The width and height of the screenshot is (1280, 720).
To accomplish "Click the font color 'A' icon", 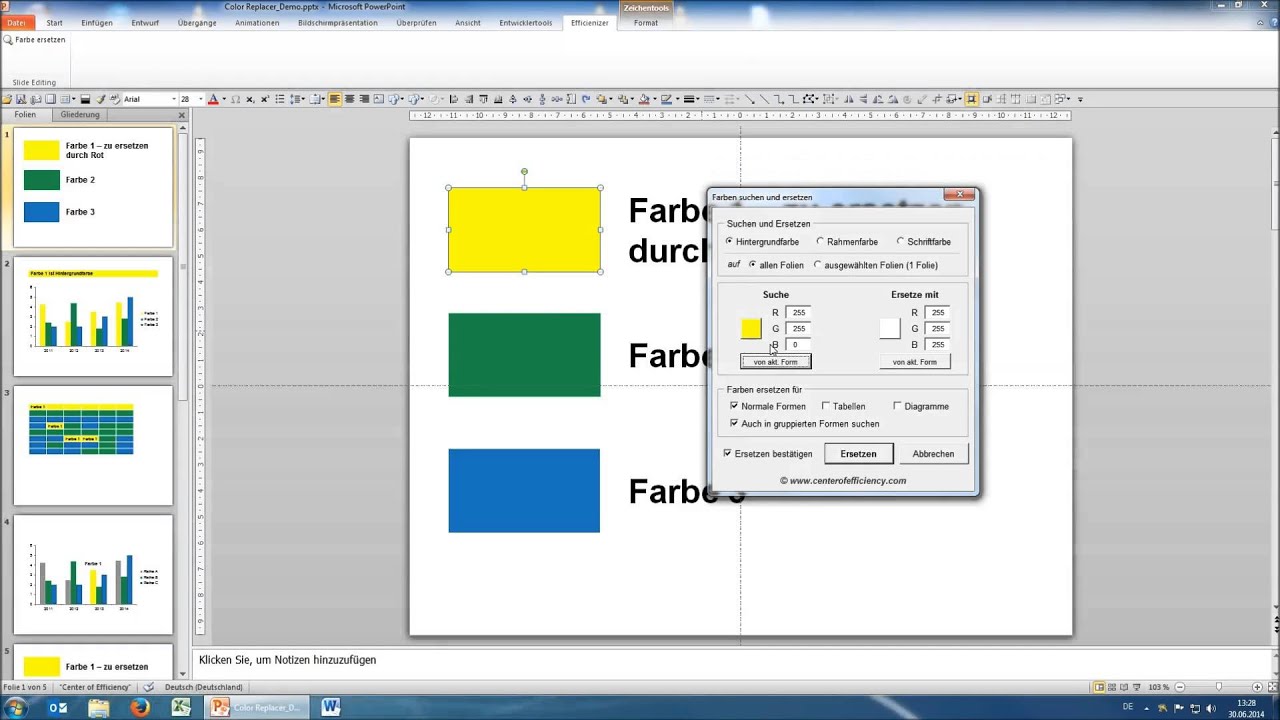I will pyautogui.click(x=213, y=99).
